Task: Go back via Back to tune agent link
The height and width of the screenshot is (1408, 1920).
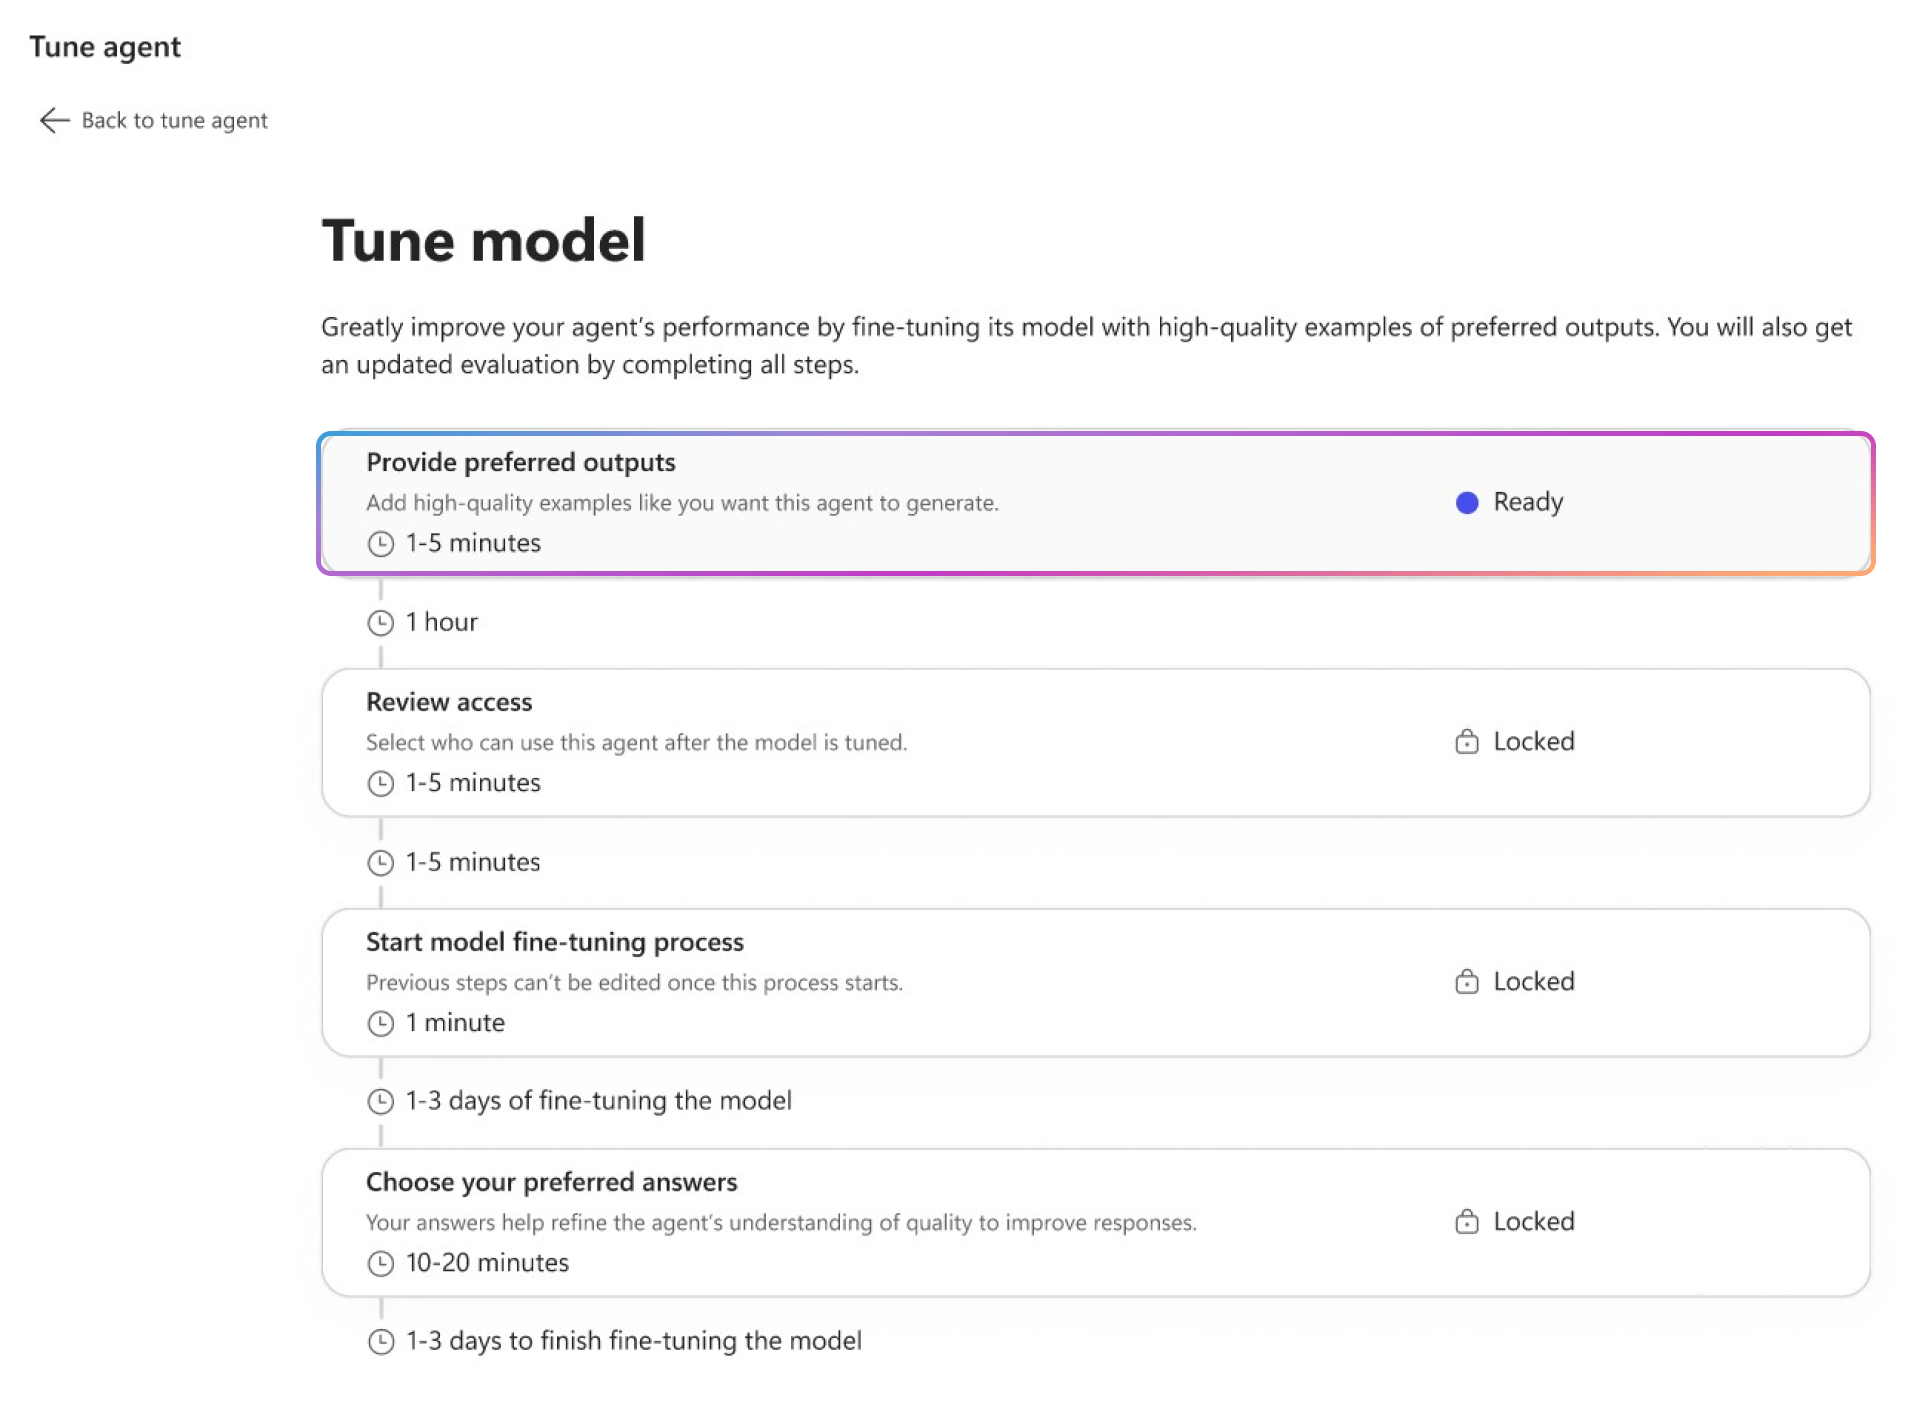Action: click(x=174, y=121)
